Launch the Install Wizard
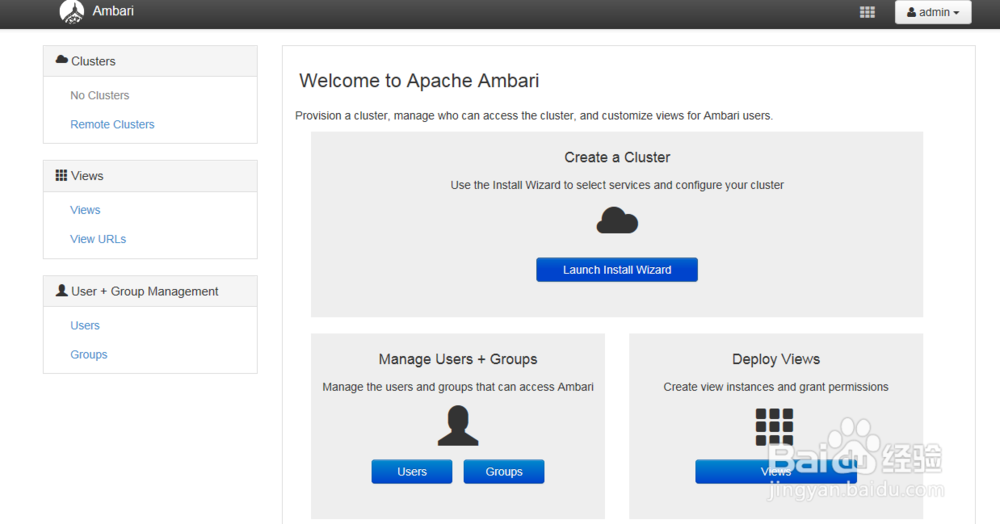This screenshot has height=524, width=1000. point(617,270)
